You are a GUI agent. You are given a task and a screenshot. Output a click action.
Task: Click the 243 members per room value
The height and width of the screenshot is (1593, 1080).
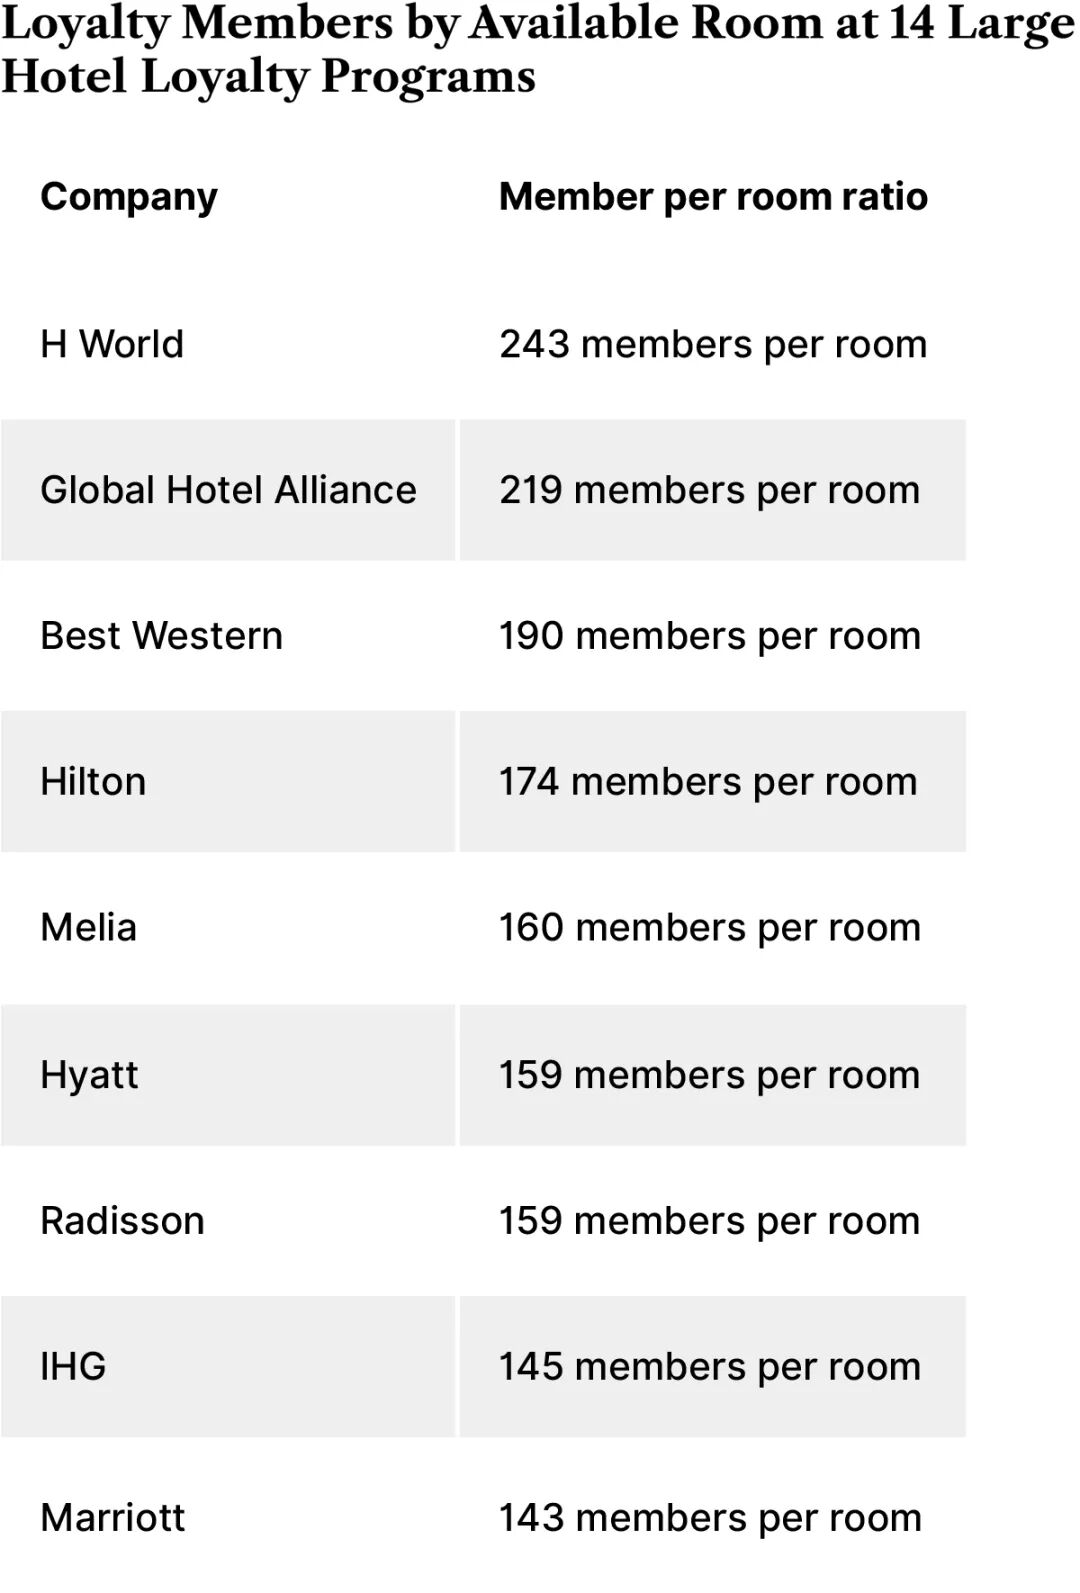click(713, 344)
